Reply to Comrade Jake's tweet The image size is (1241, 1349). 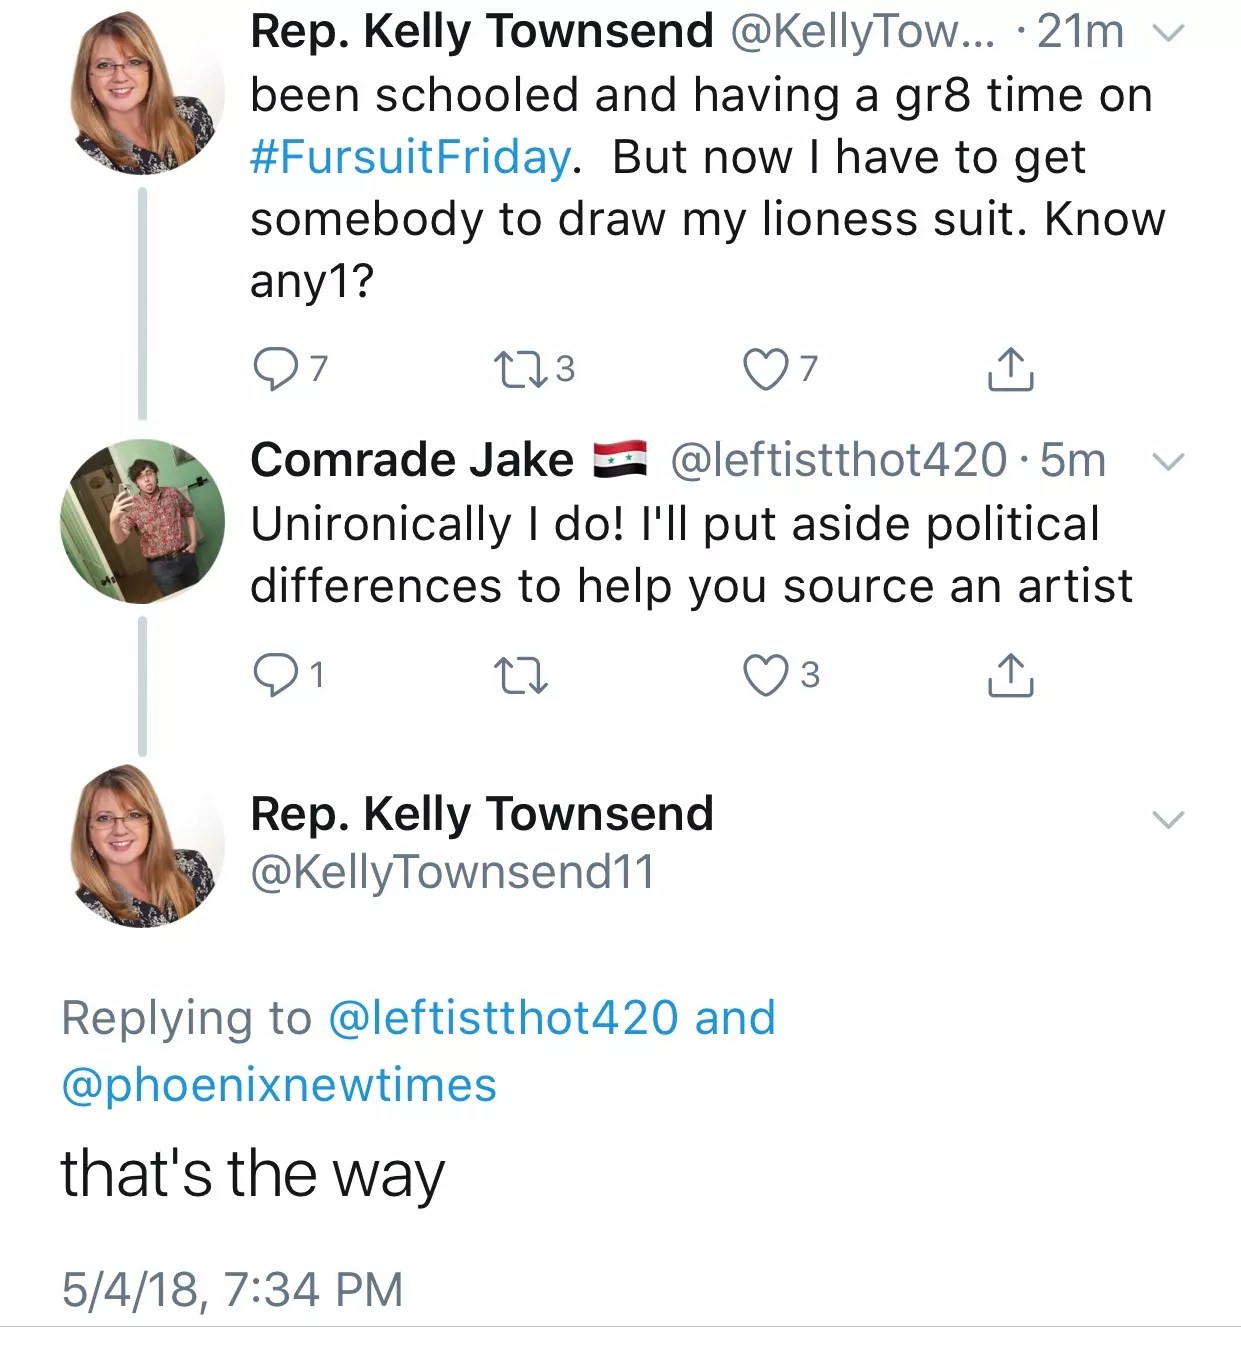pyautogui.click(x=272, y=675)
